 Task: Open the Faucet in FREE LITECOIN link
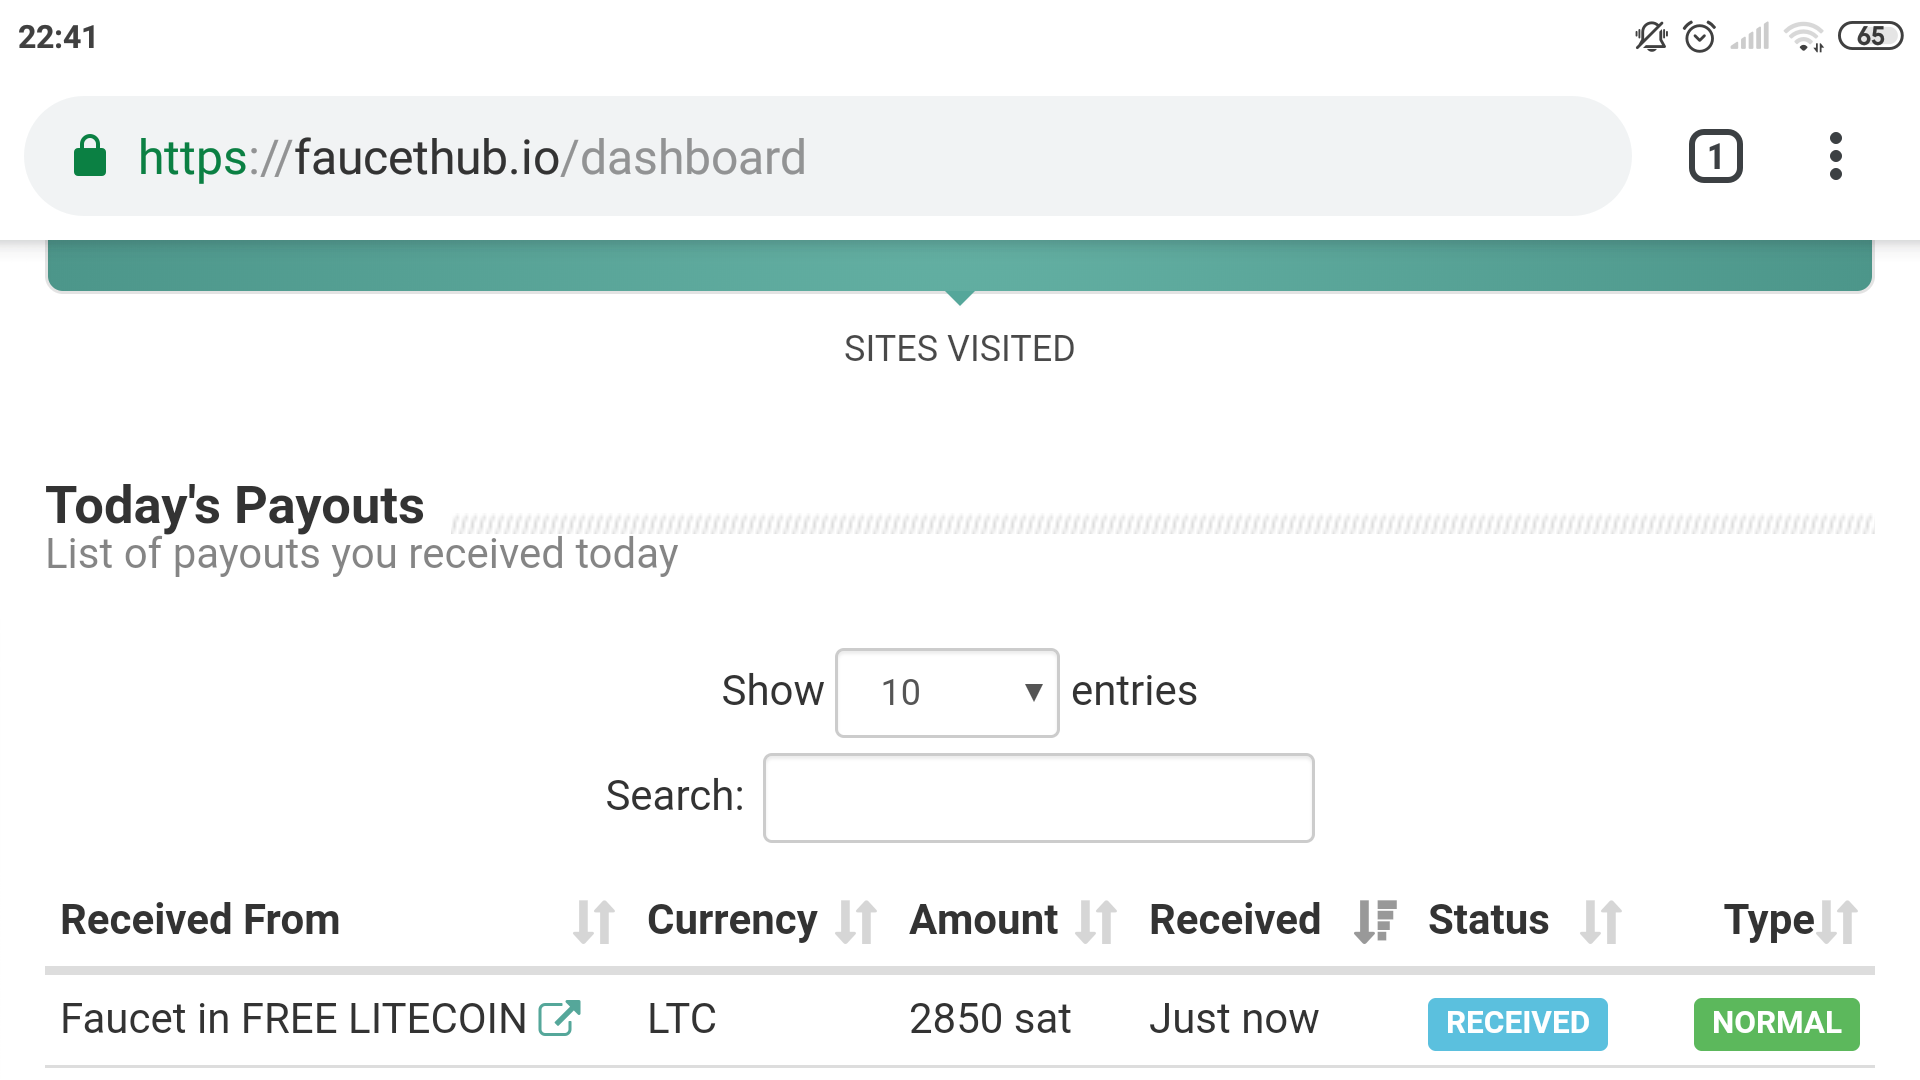pyautogui.click(x=293, y=1019)
